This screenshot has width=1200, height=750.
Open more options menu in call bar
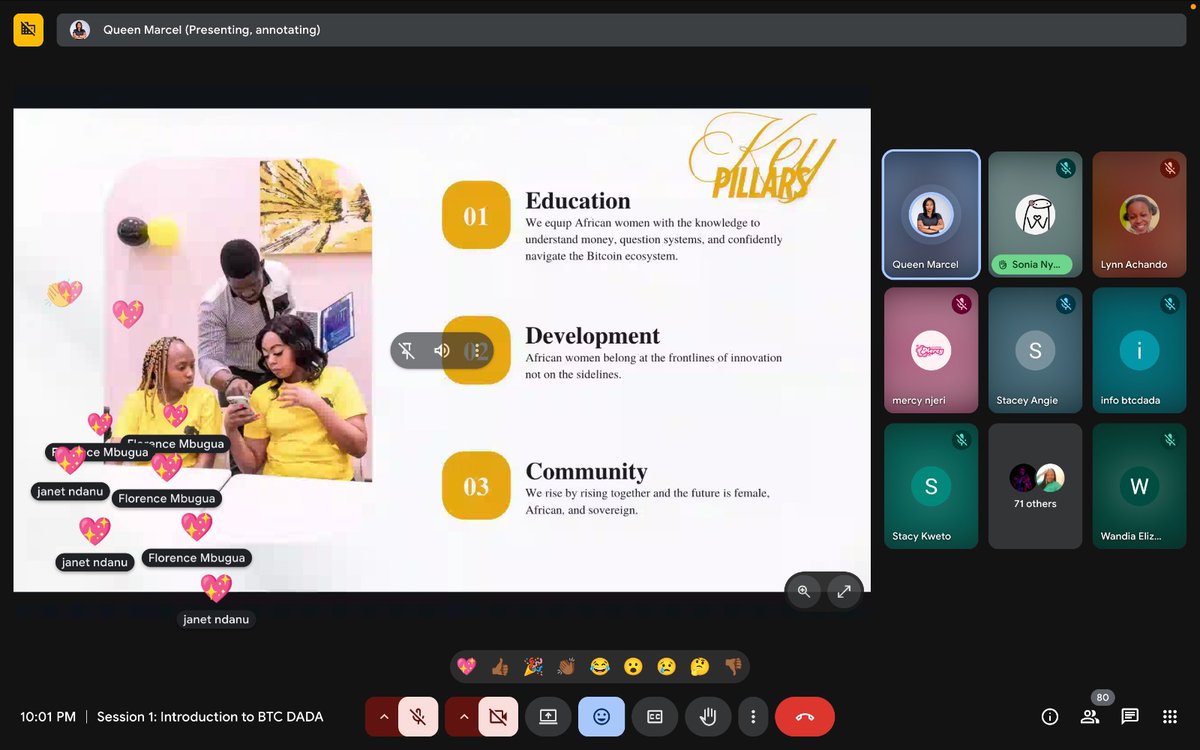(x=753, y=716)
